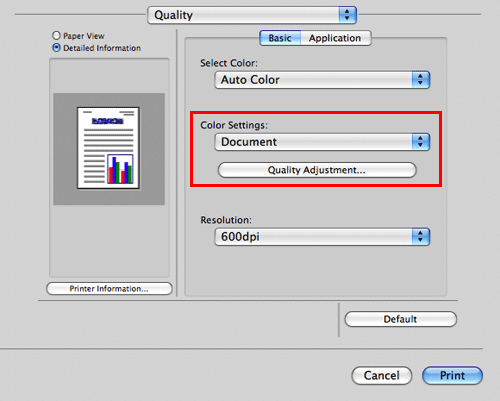Cancel the print dialog
The image size is (500, 401).
[382, 375]
